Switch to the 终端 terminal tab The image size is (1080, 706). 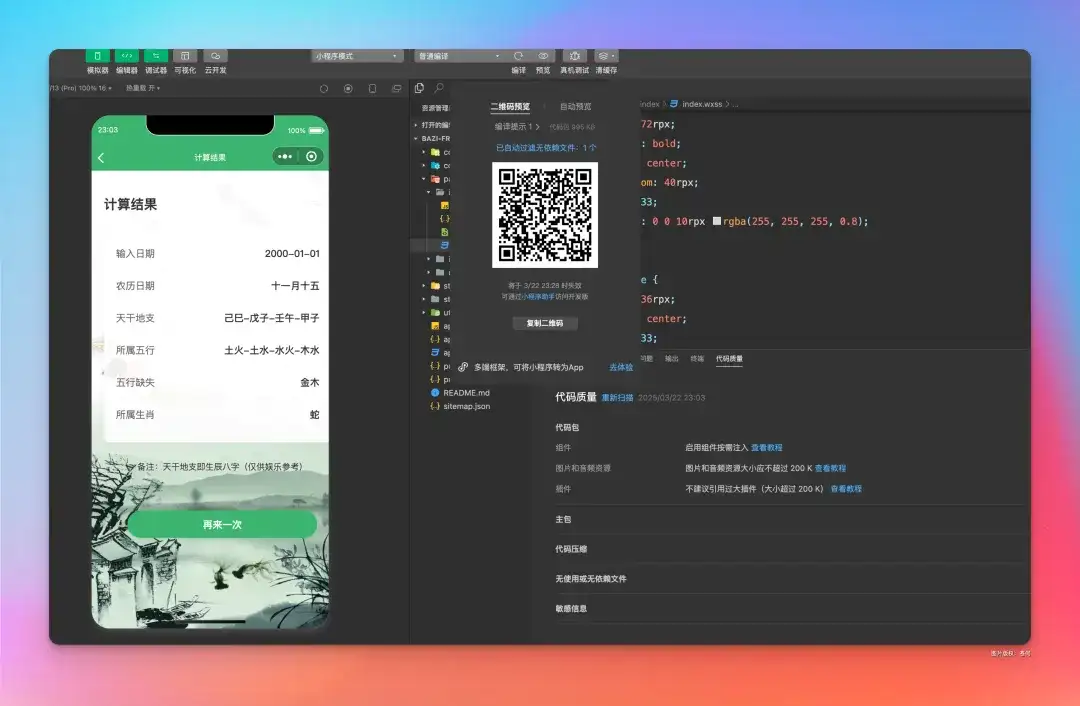697,358
